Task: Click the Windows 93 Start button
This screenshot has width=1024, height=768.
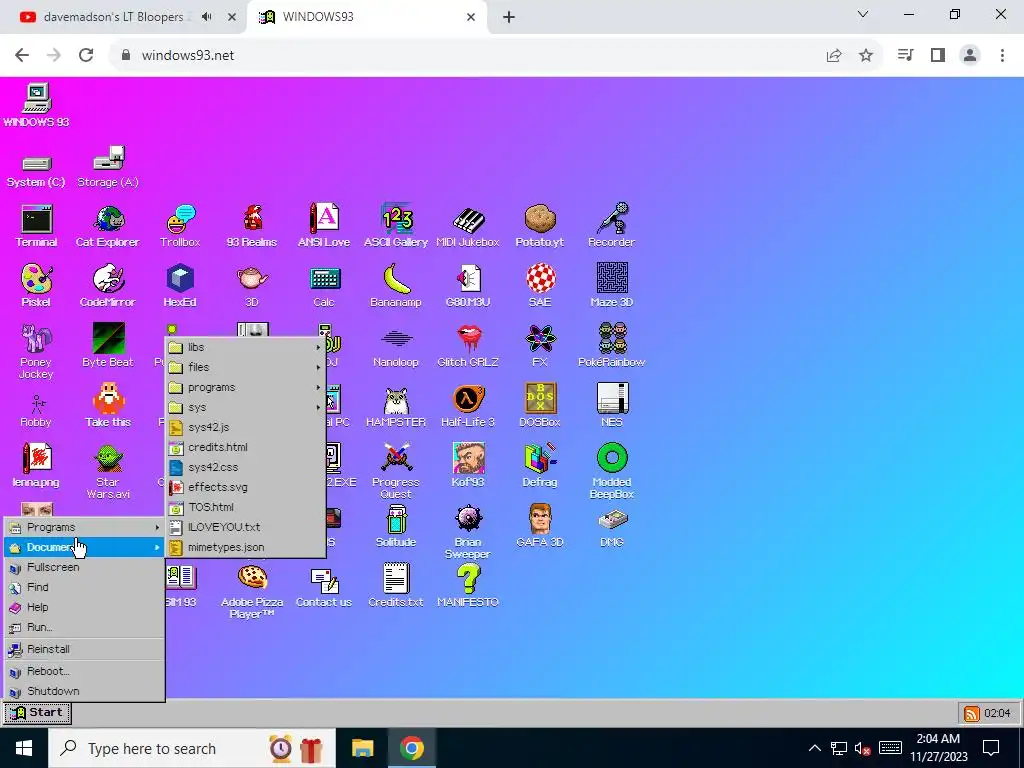Action: pos(37,712)
